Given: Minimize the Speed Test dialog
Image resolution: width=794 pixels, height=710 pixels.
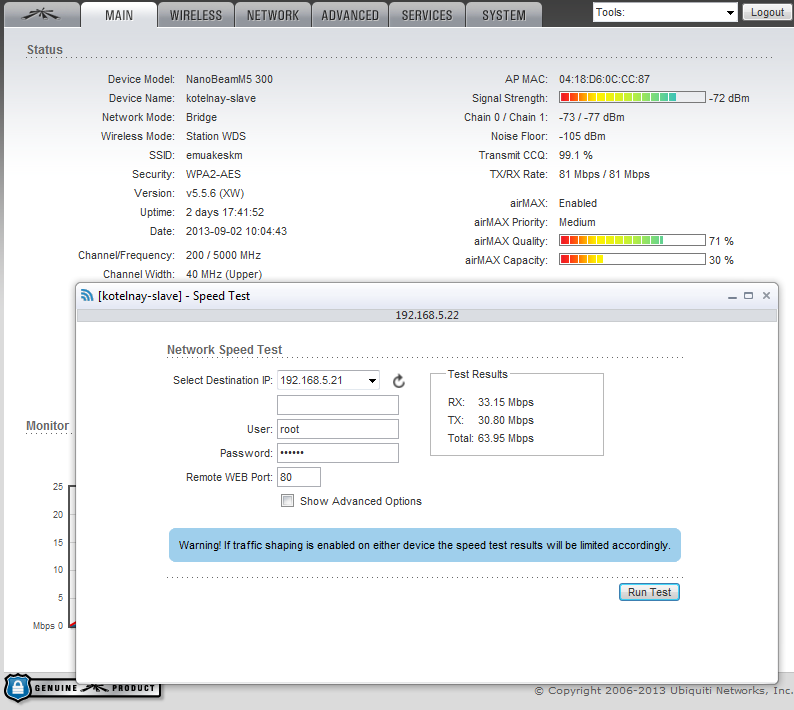Looking at the screenshot, I should [730, 296].
